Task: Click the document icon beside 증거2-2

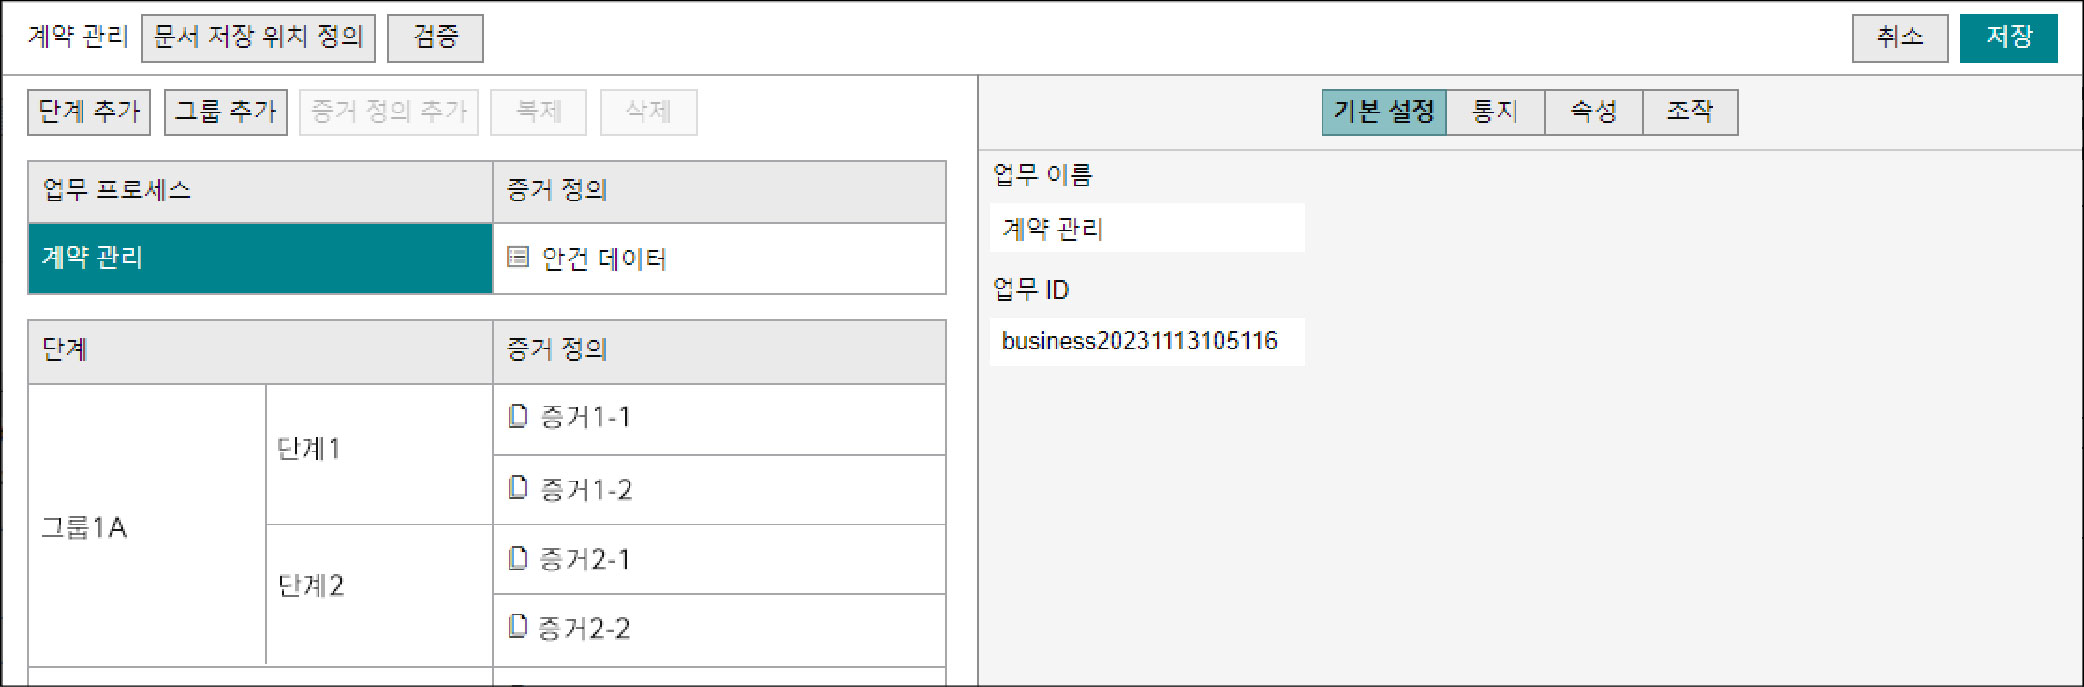Action: coord(518,627)
